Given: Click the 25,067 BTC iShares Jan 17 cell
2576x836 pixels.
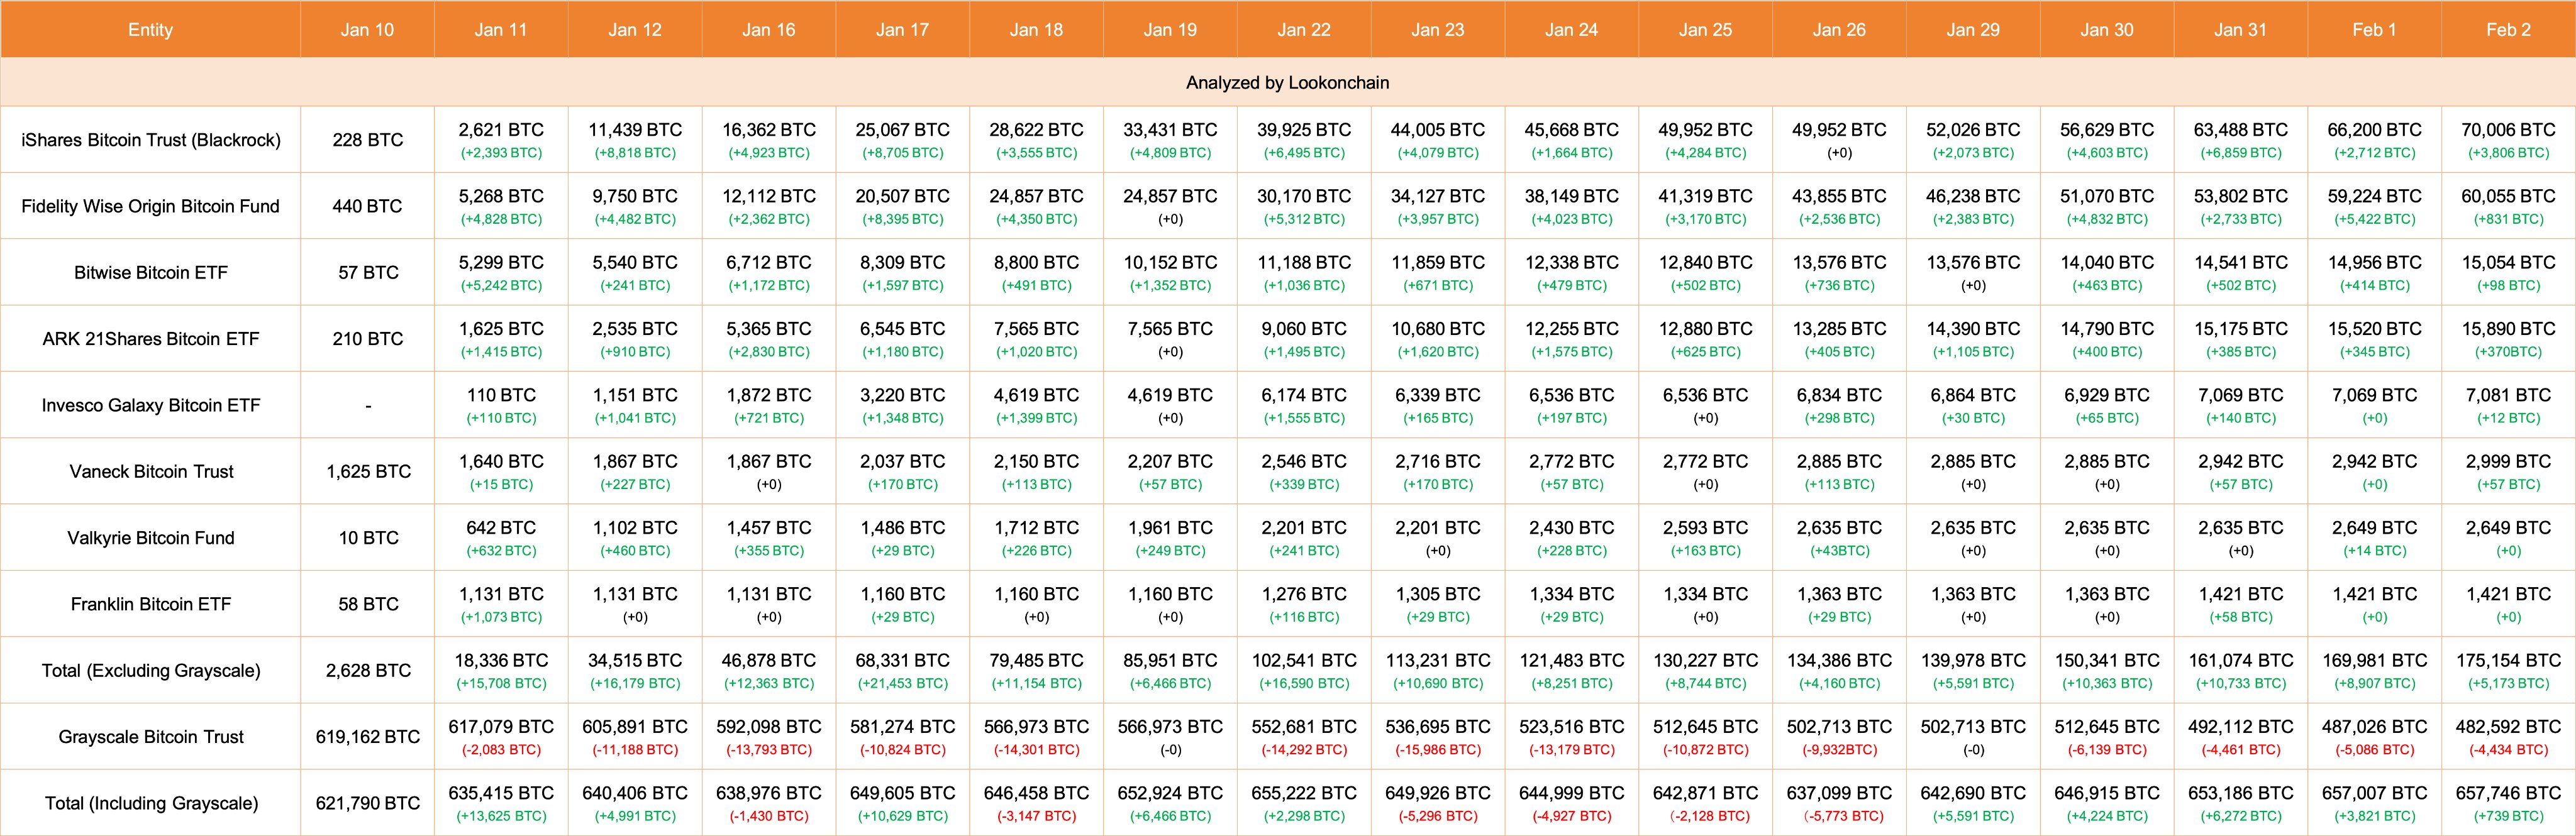Looking at the screenshot, I should pos(902,140).
